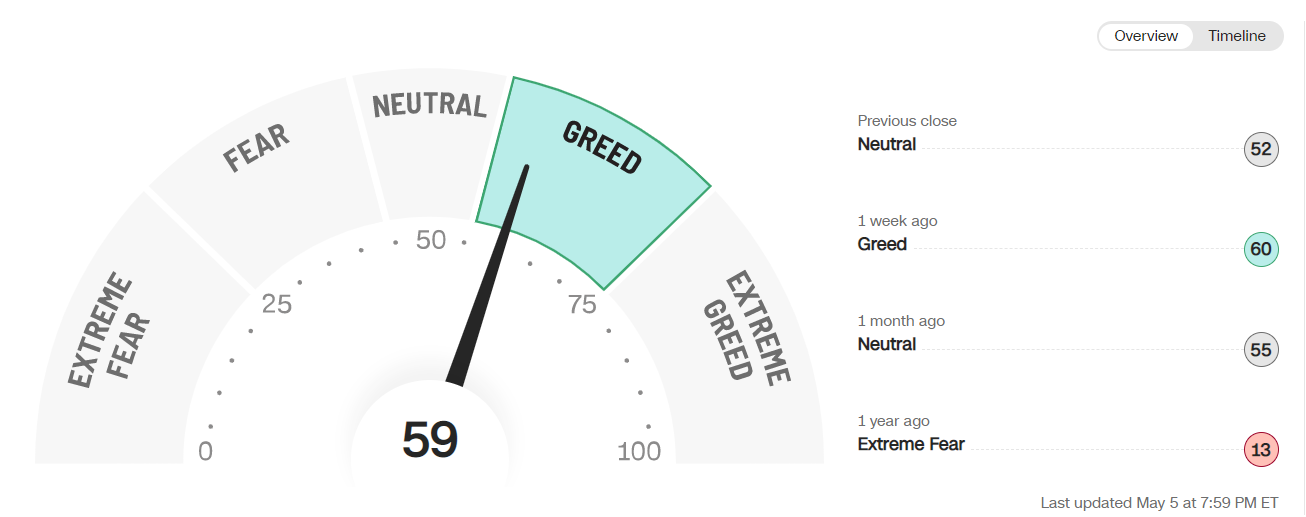
Task: Click the current index value 59
Action: (430, 440)
